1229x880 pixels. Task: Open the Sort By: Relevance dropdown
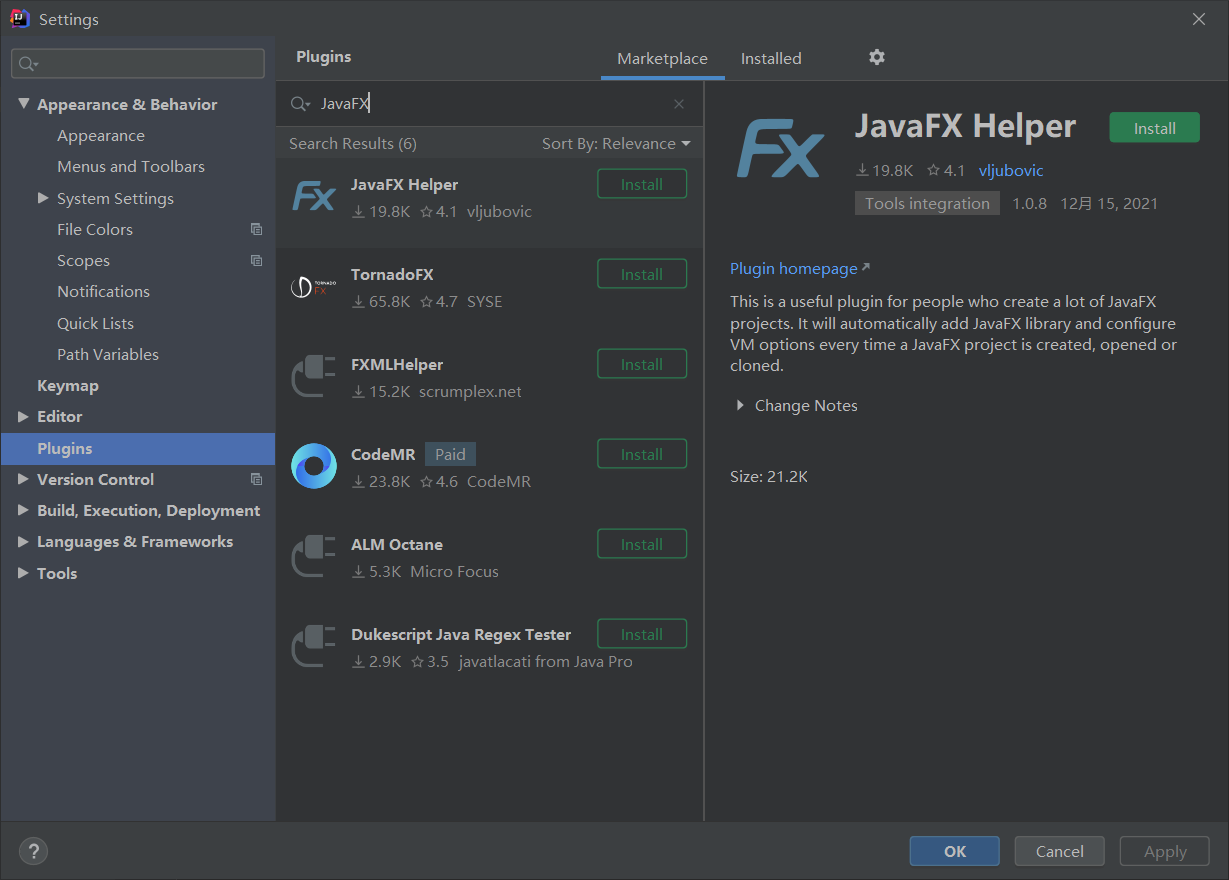tap(616, 143)
